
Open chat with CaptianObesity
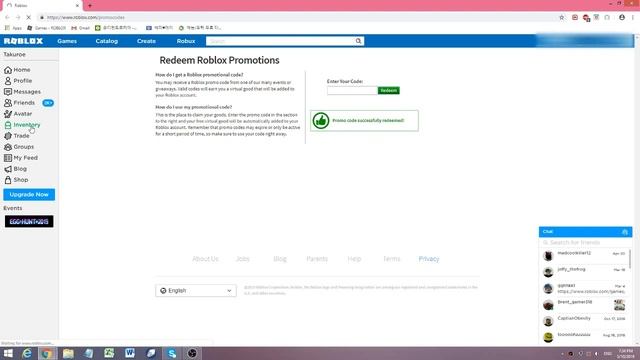click(584, 321)
